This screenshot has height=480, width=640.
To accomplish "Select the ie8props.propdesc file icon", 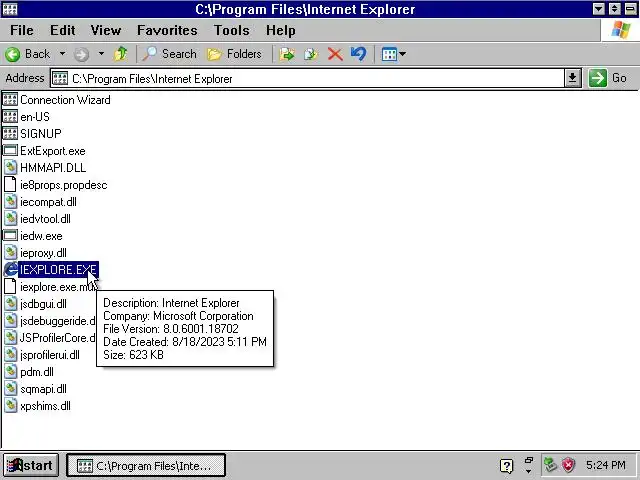I will pos(10,184).
